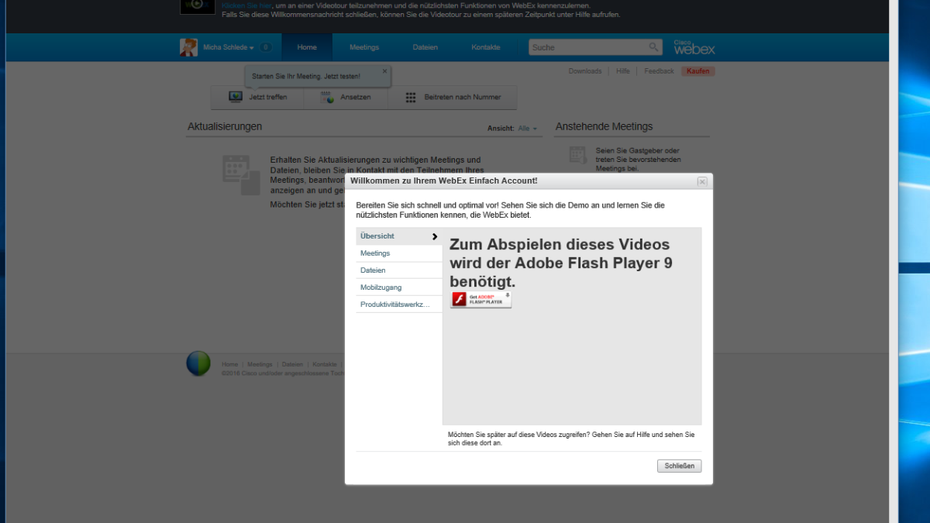
Task: Click the search magnifier icon
Action: [654, 47]
